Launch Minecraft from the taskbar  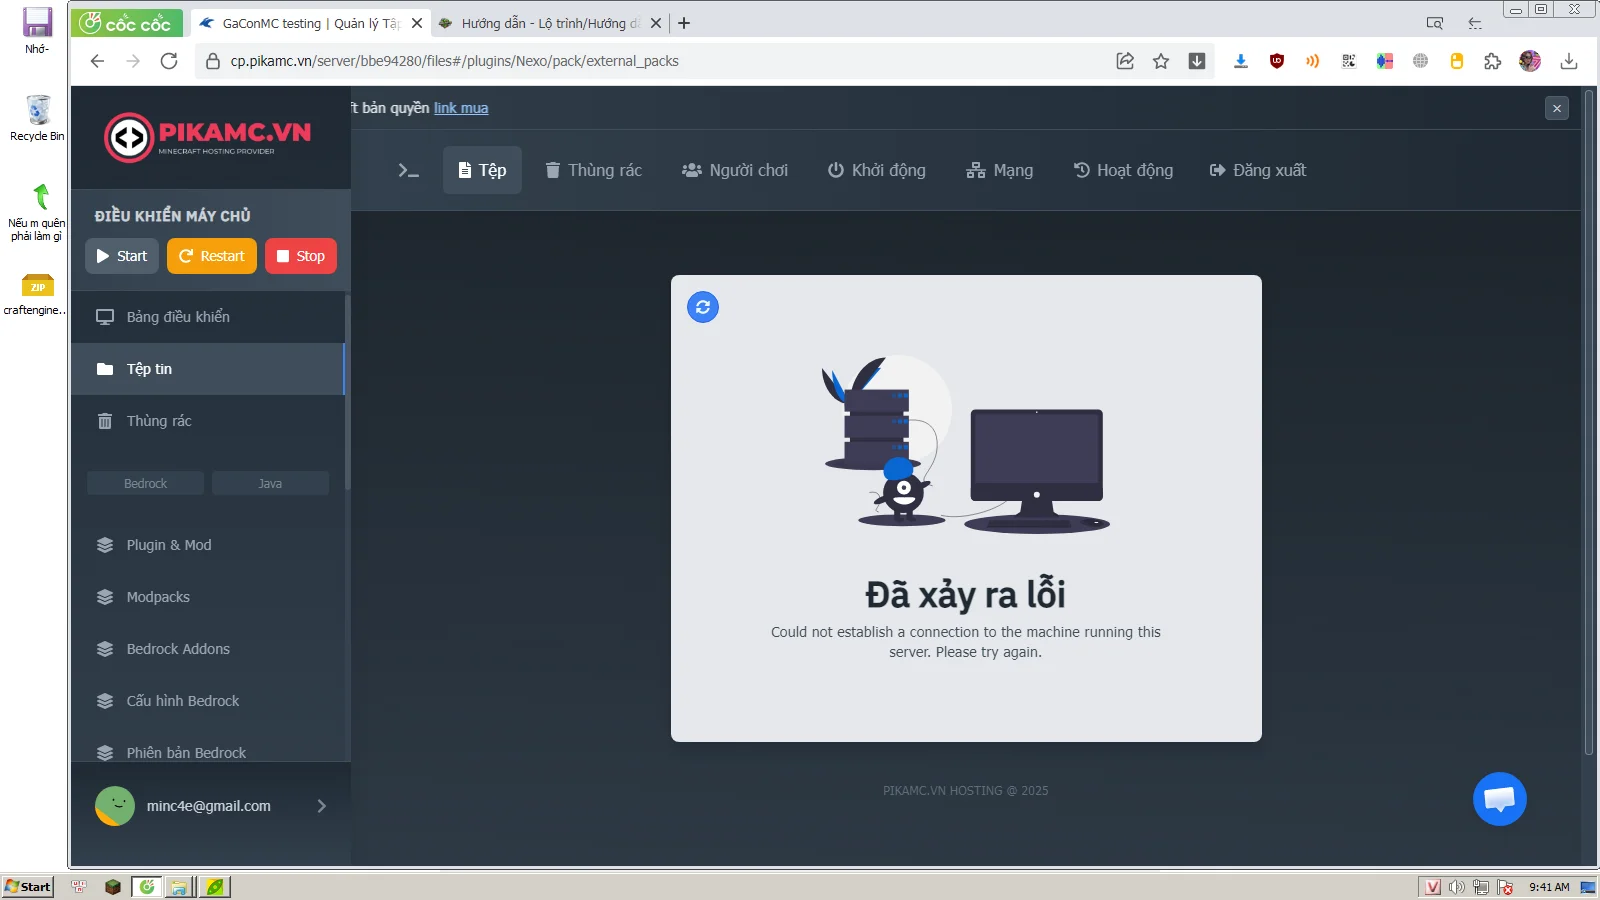pyautogui.click(x=112, y=887)
